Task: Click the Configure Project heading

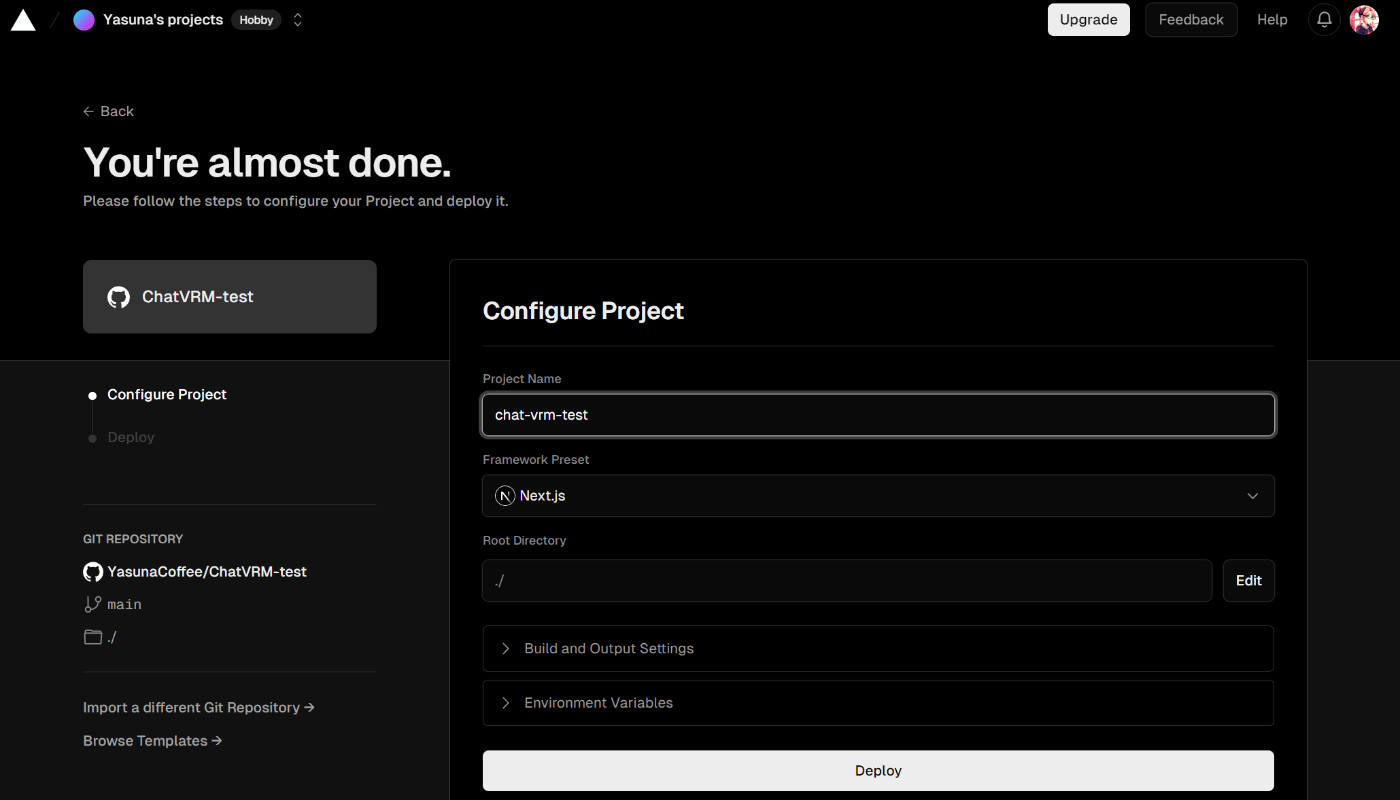Action: (583, 311)
